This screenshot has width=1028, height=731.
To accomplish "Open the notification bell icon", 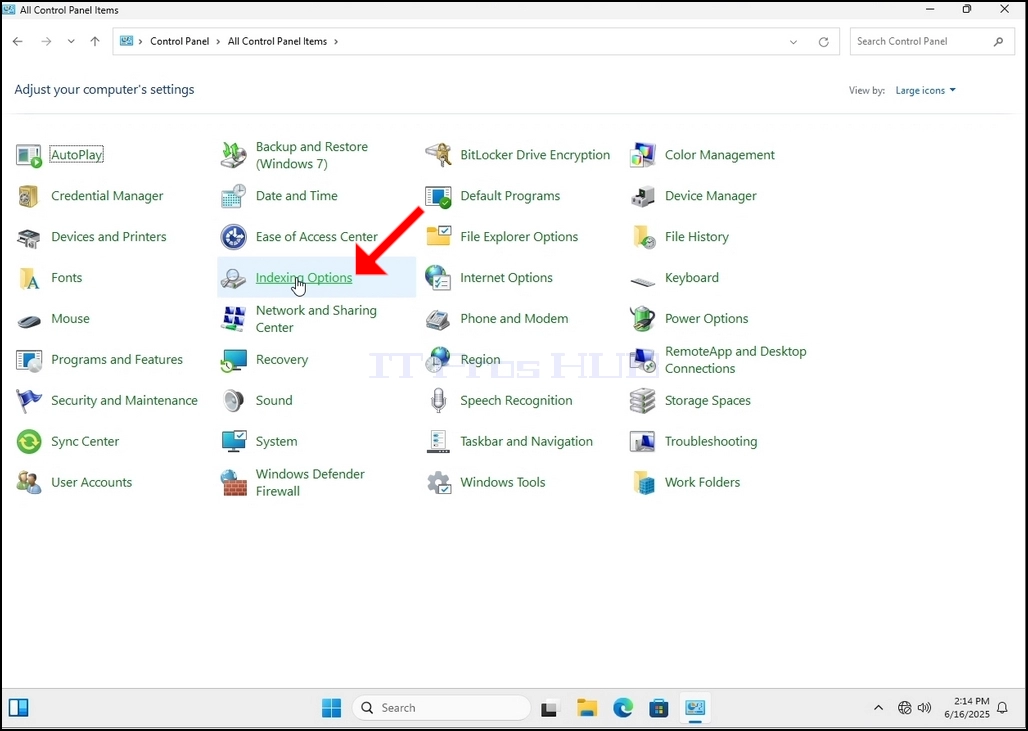I will point(1002,708).
